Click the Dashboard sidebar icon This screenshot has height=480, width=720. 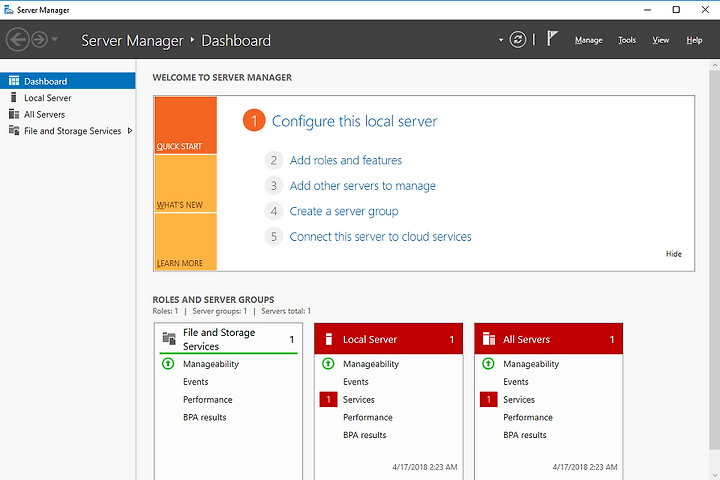(14, 81)
